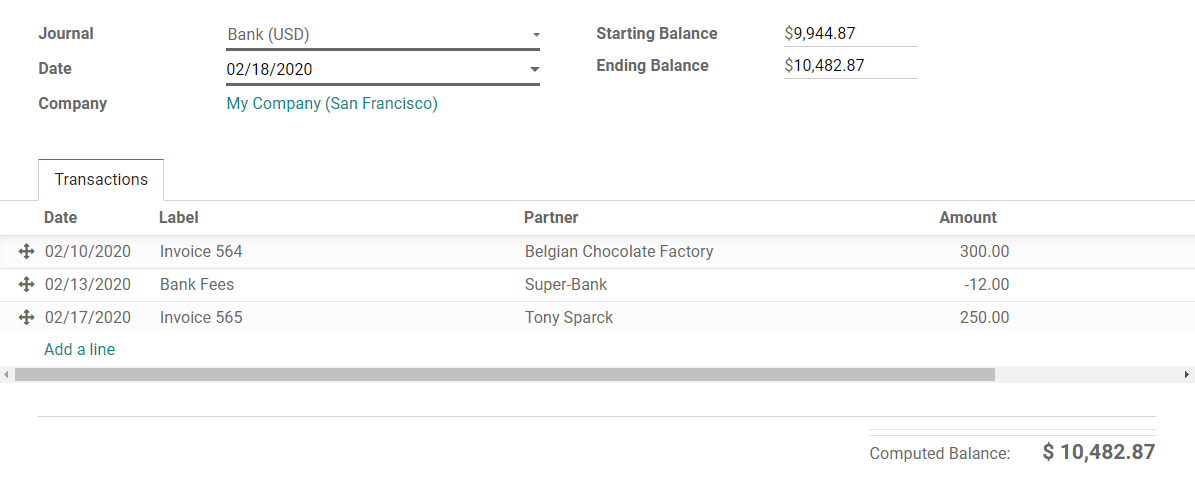Edit the Ending Balance field
1195x482 pixels.
tap(850, 66)
